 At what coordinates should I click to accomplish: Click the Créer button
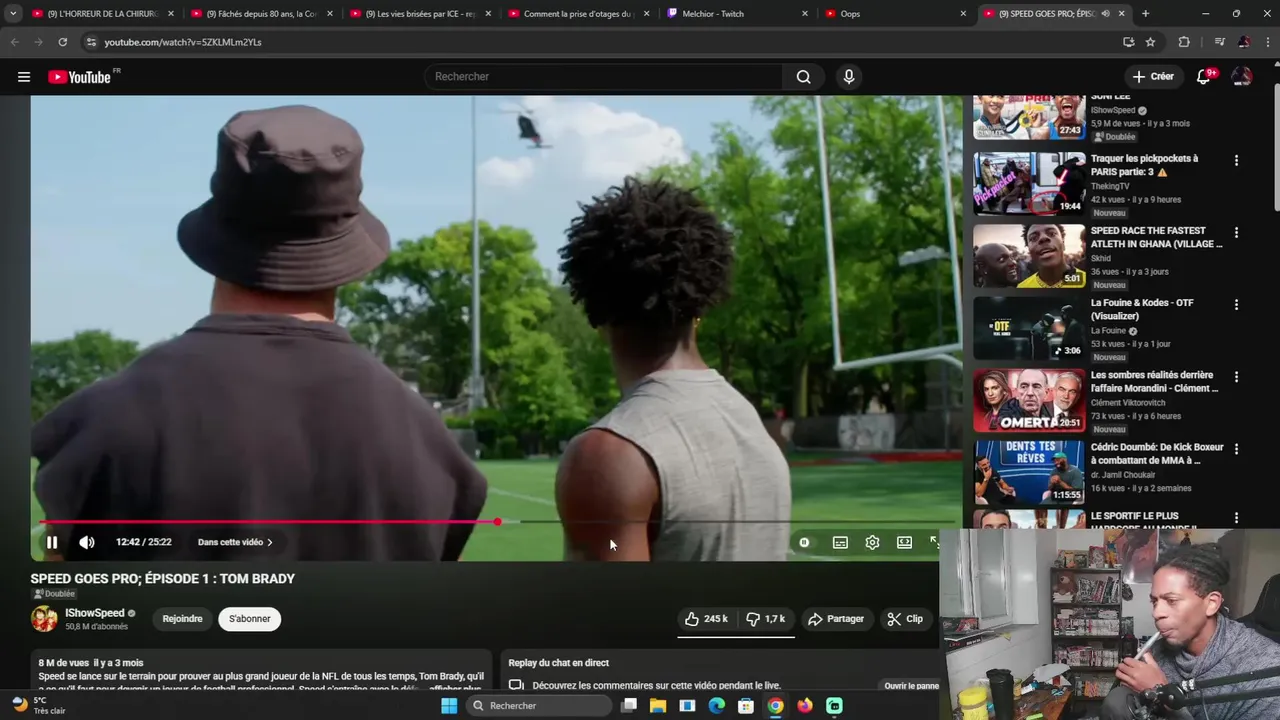click(x=1153, y=77)
